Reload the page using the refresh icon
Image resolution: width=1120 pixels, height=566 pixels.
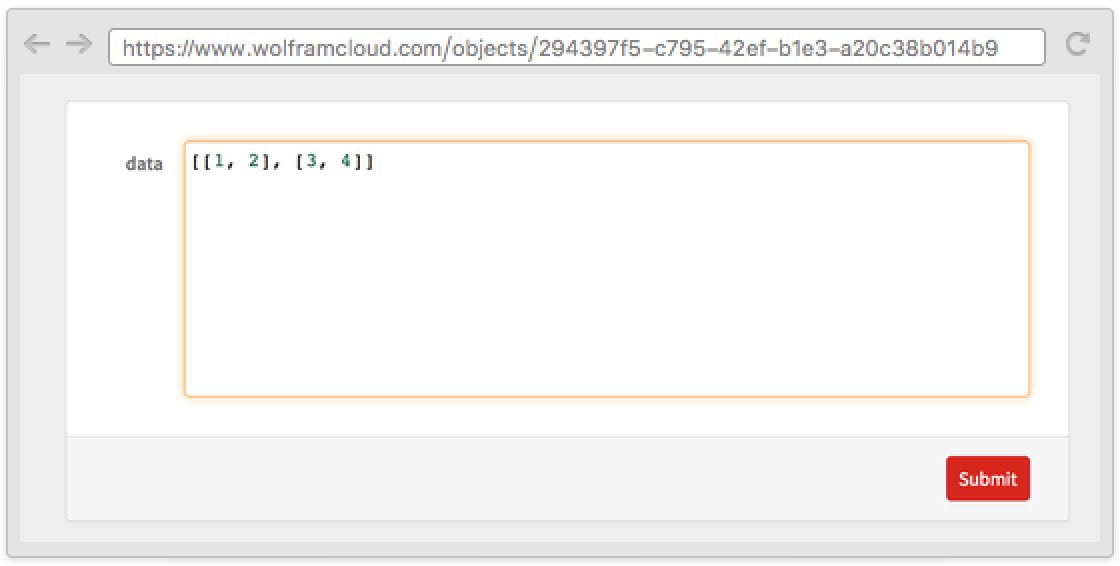(1077, 44)
